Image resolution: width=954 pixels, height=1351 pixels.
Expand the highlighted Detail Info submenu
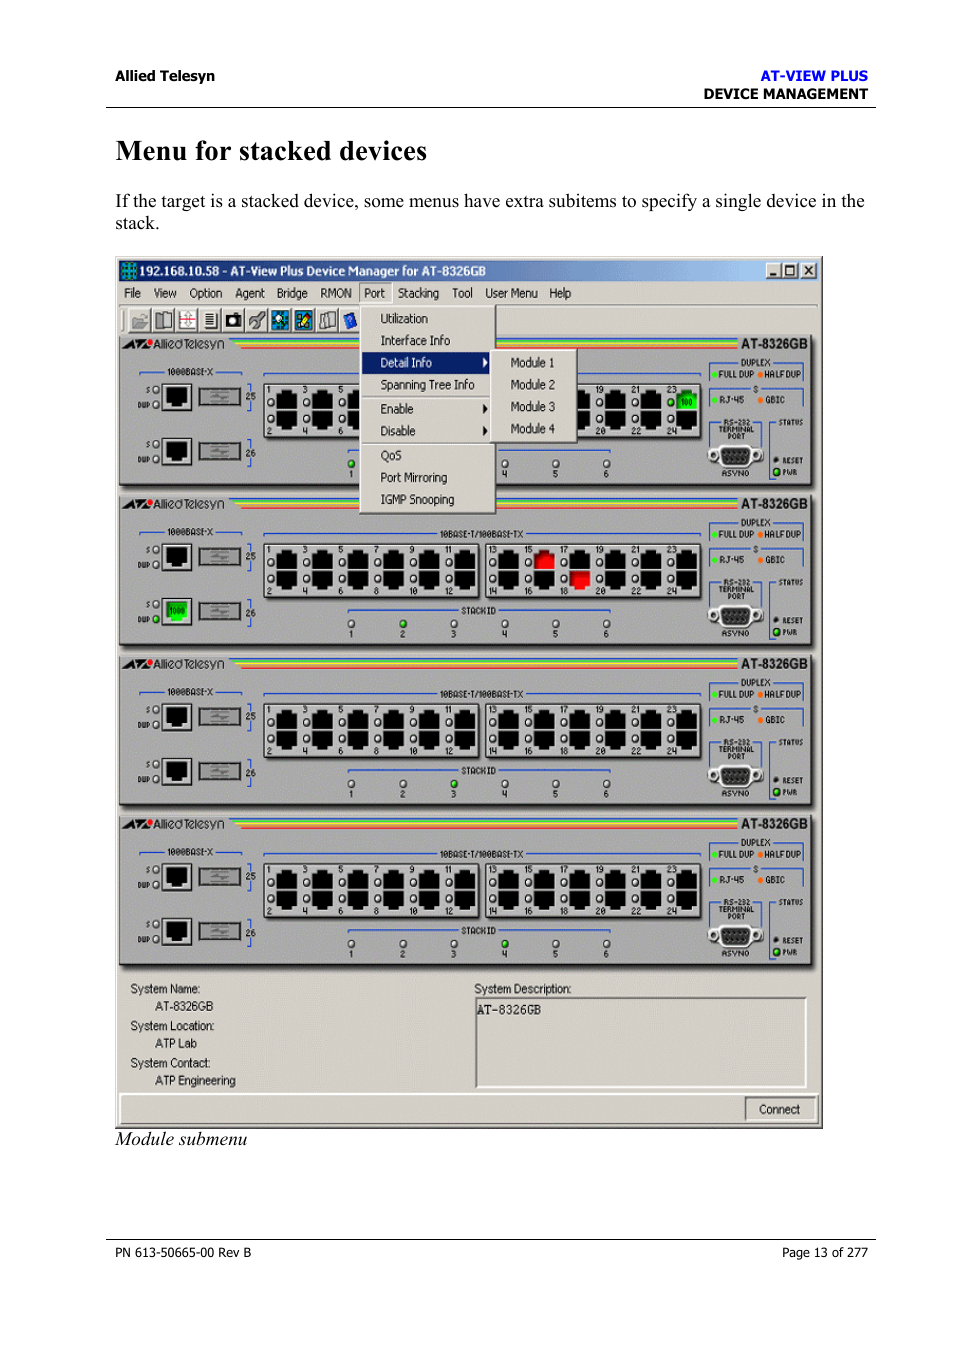[427, 362]
